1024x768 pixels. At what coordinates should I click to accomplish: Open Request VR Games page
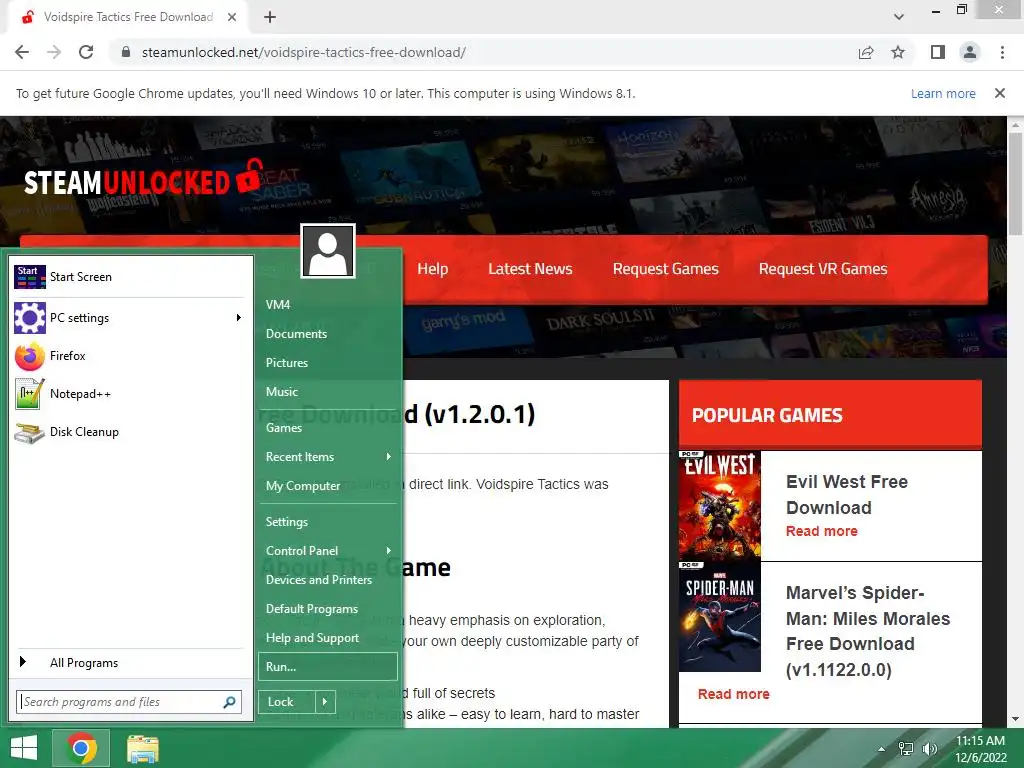[x=823, y=269]
